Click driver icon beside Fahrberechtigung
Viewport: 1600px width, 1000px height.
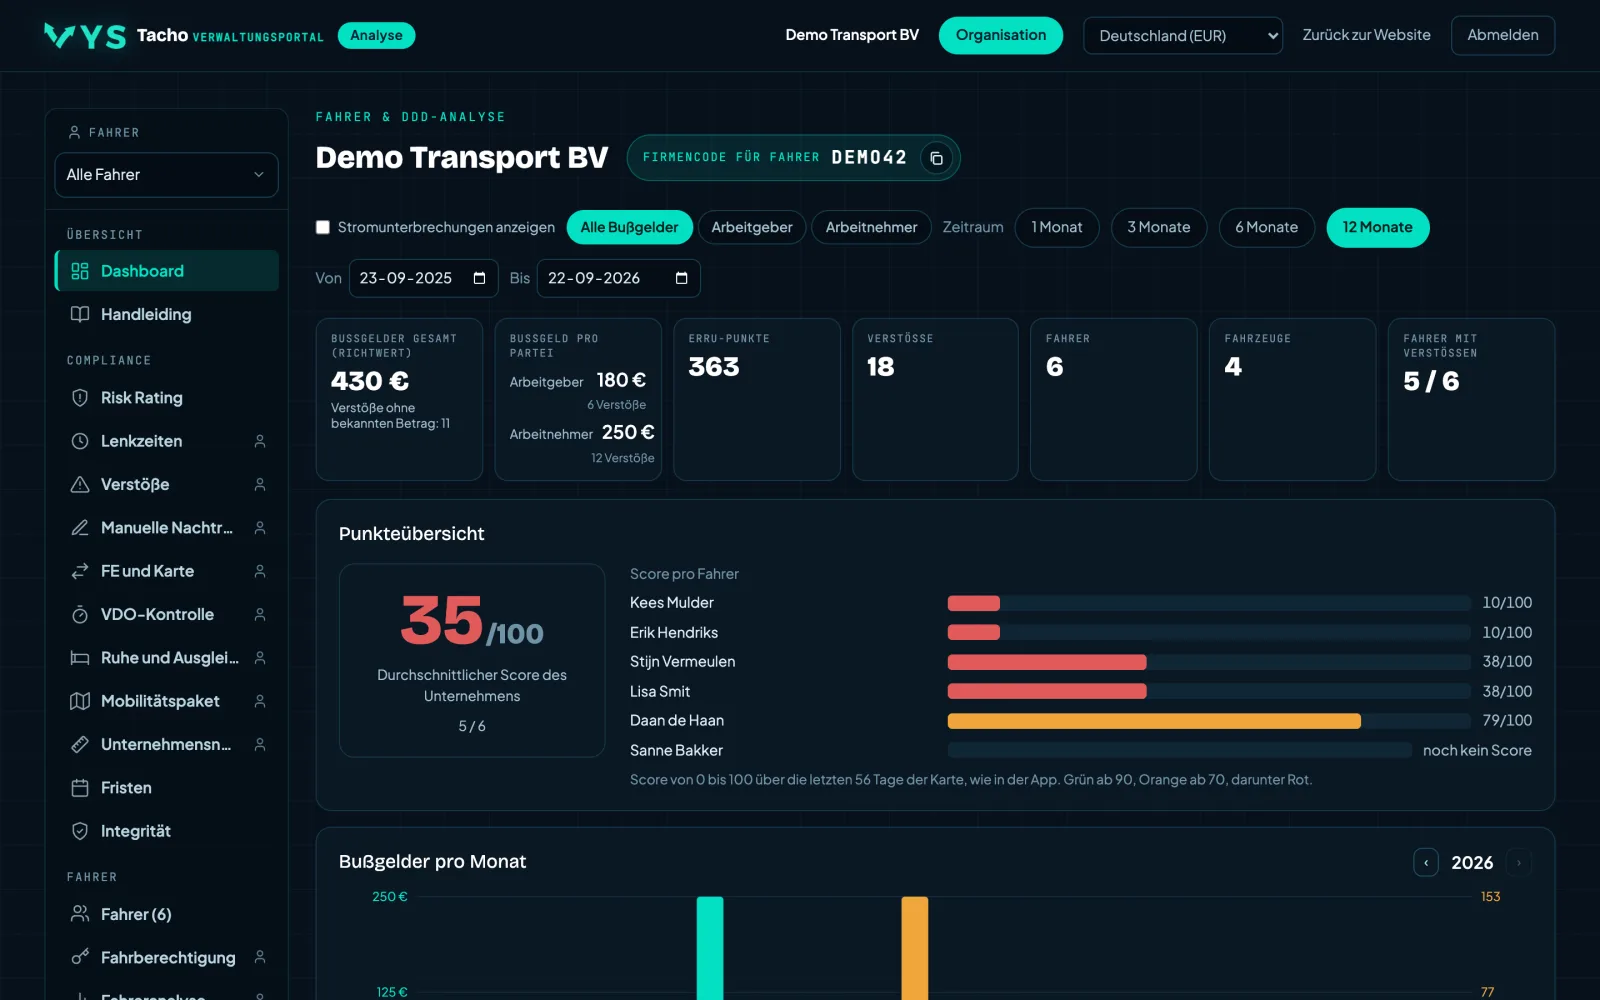click(x=260, y=957)
